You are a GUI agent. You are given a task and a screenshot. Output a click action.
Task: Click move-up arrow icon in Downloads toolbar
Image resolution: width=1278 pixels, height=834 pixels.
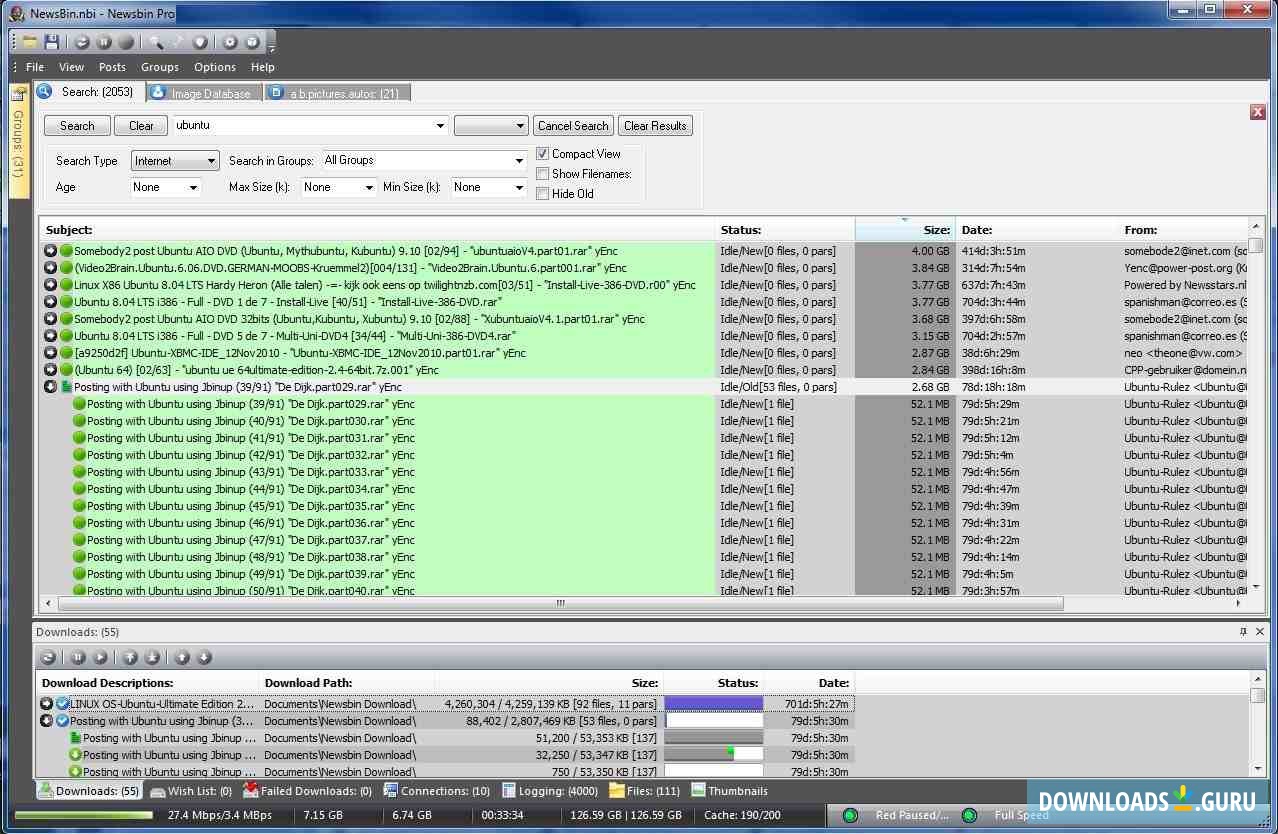182,657
